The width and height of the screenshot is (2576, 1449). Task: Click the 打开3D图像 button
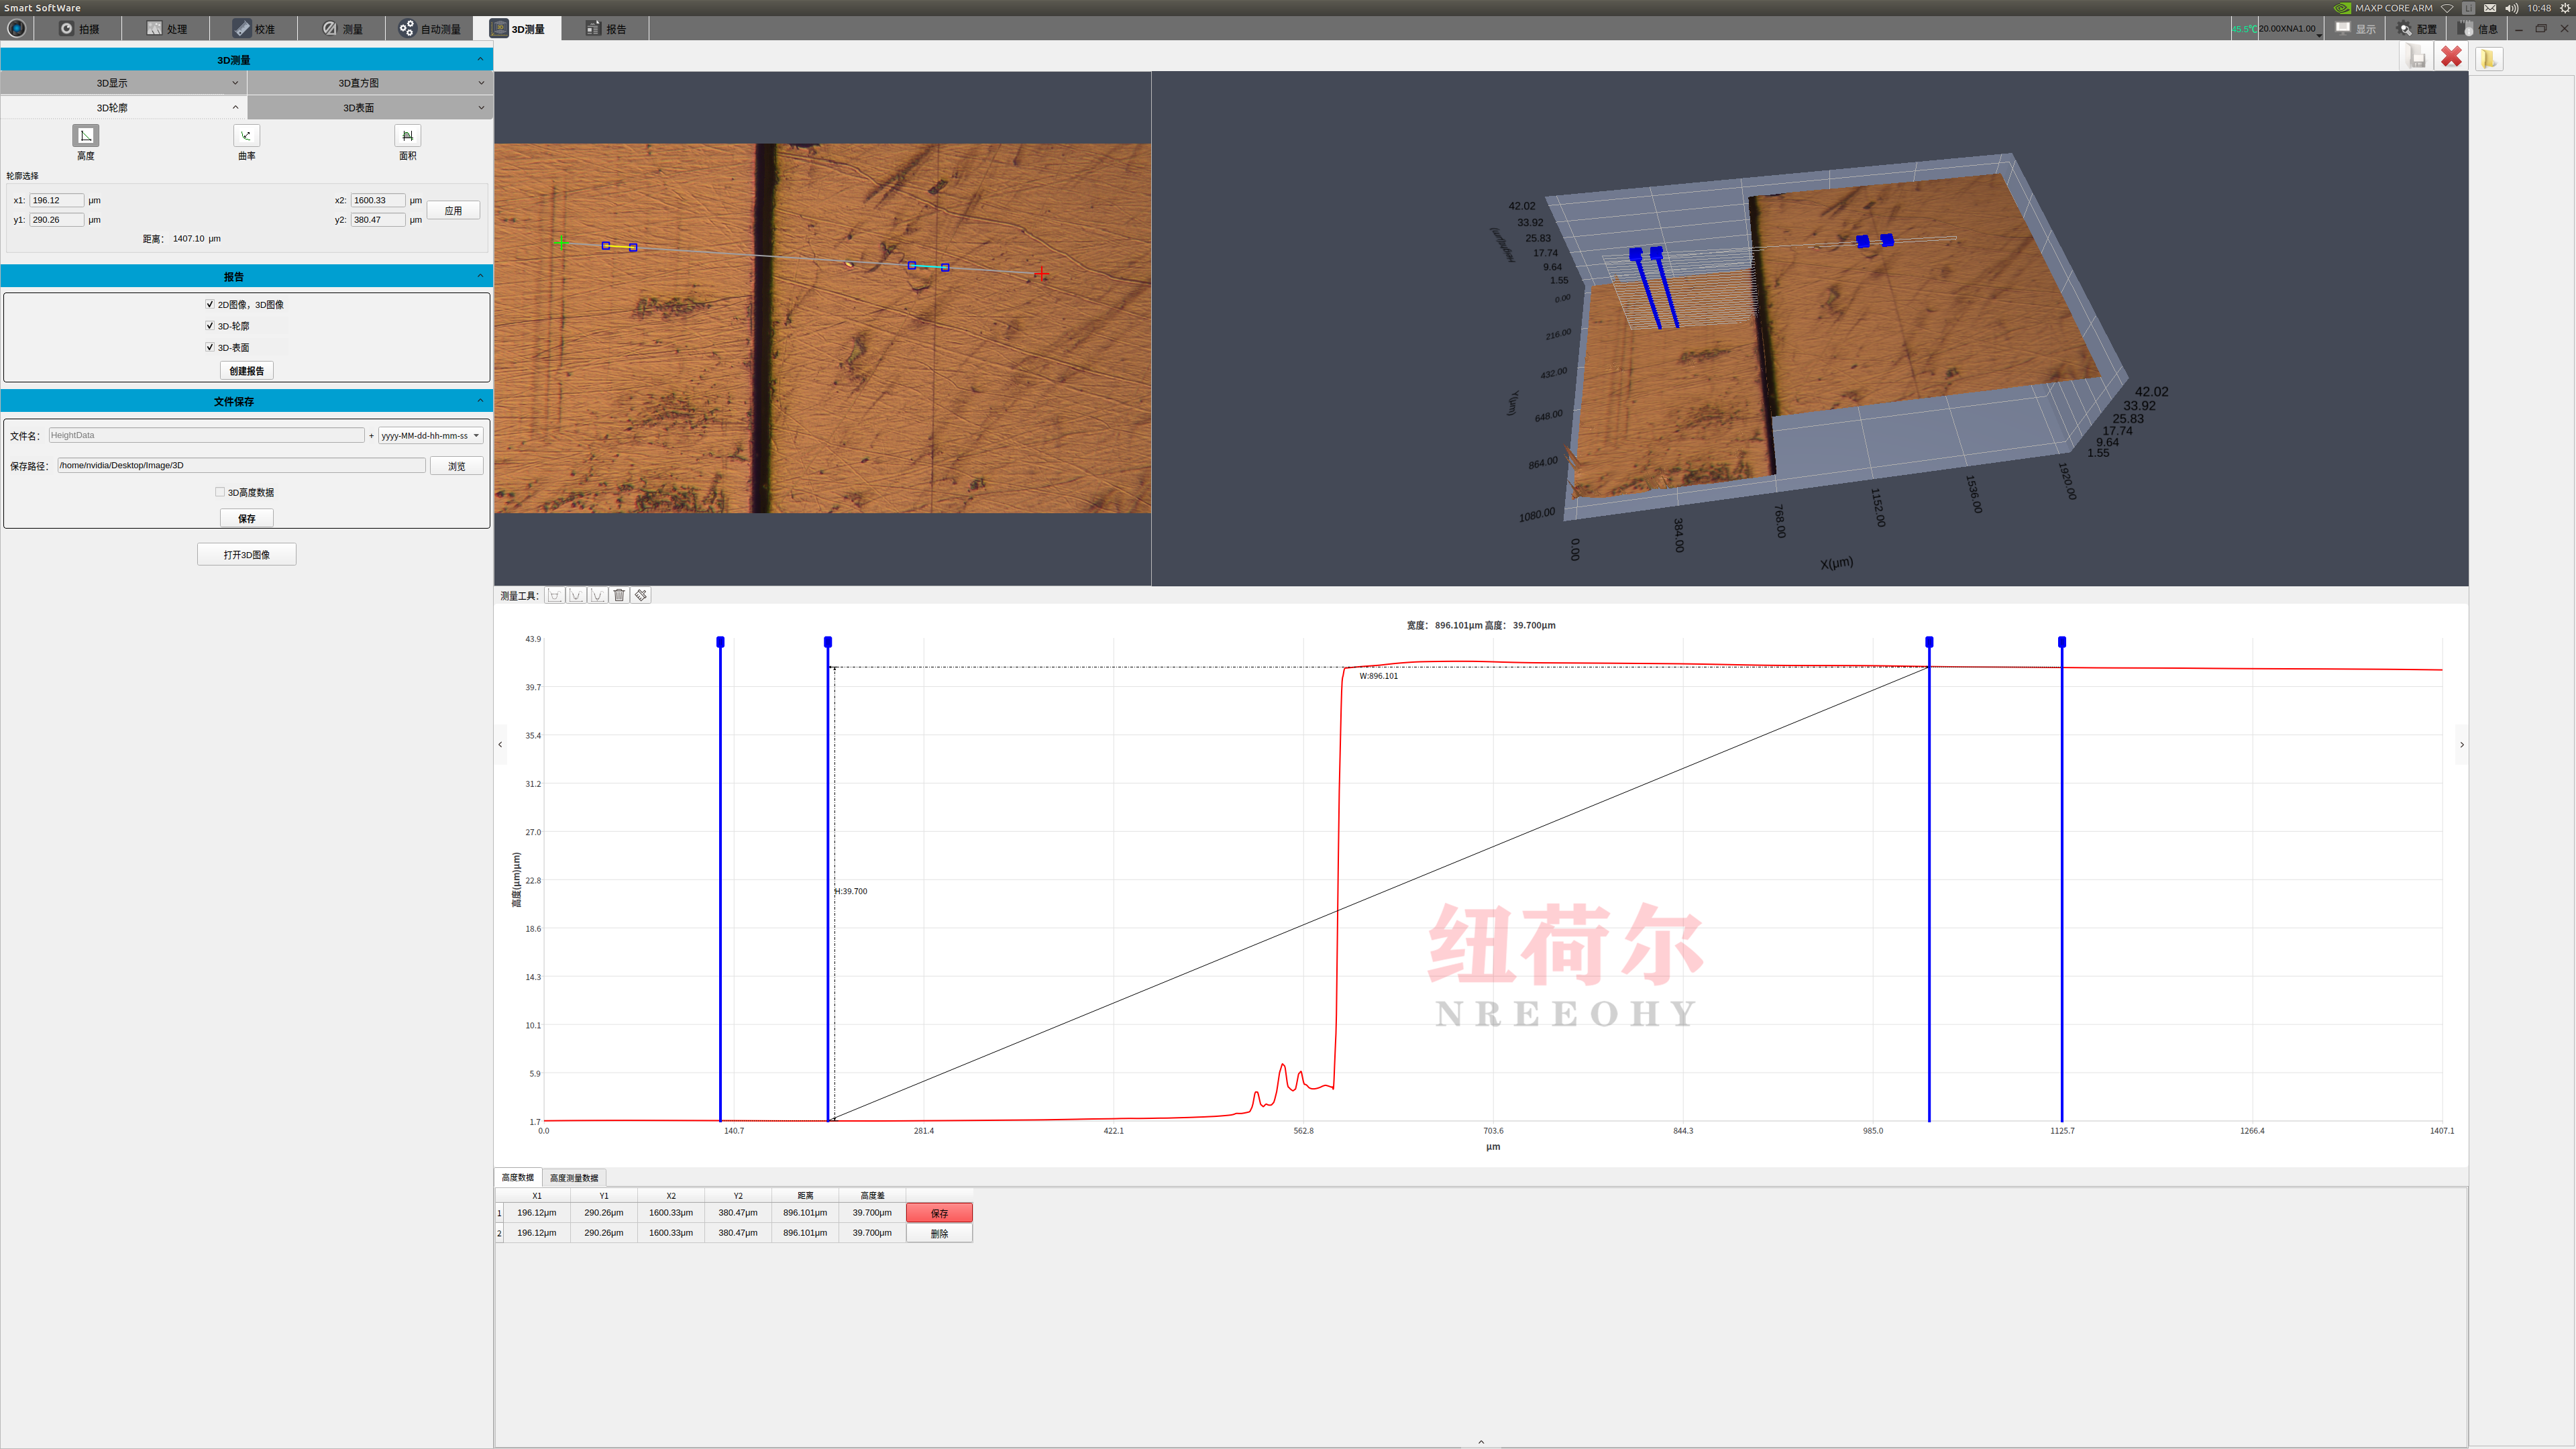pyautogui.click(x=246, y=554)
